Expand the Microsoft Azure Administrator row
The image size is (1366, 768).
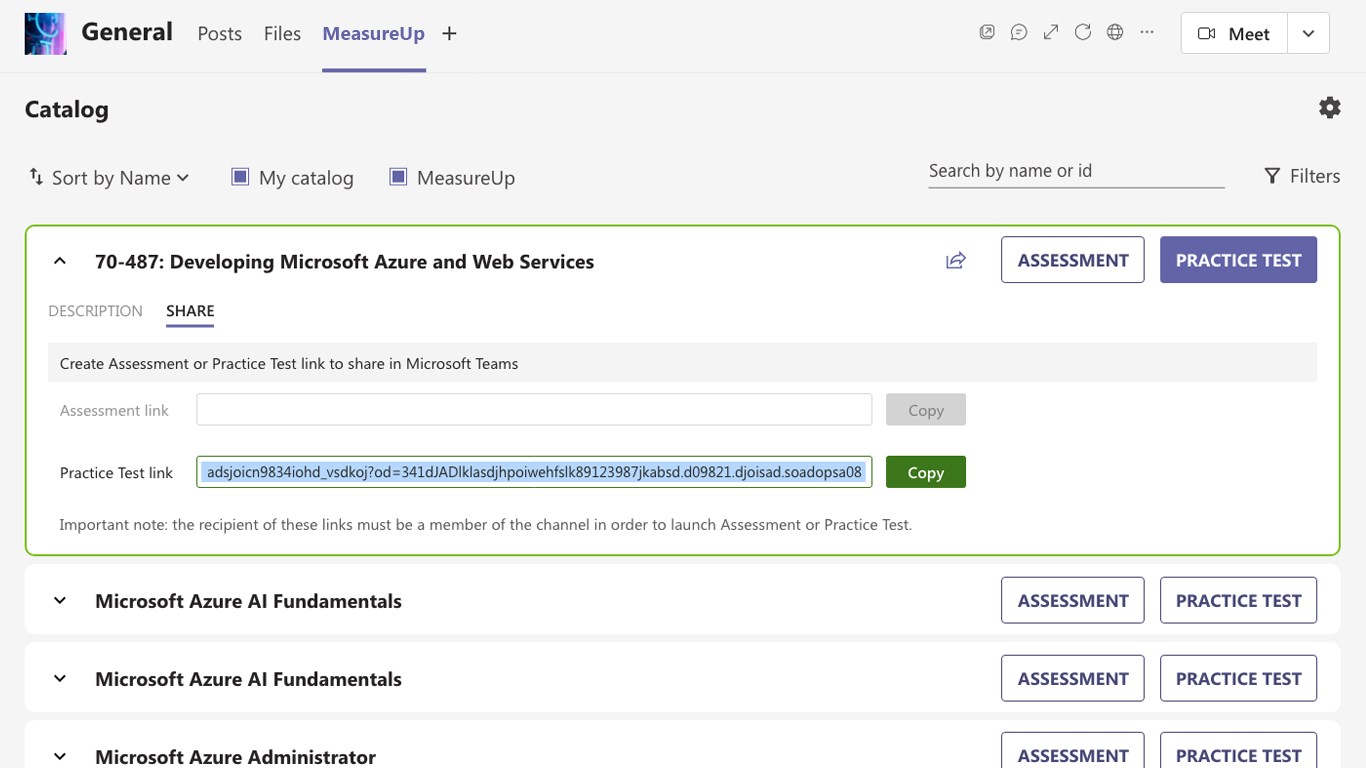pos(60,756)
